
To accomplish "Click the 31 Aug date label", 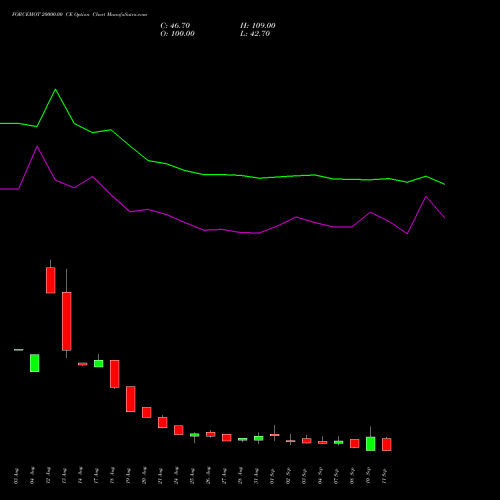I will (256, 475).
